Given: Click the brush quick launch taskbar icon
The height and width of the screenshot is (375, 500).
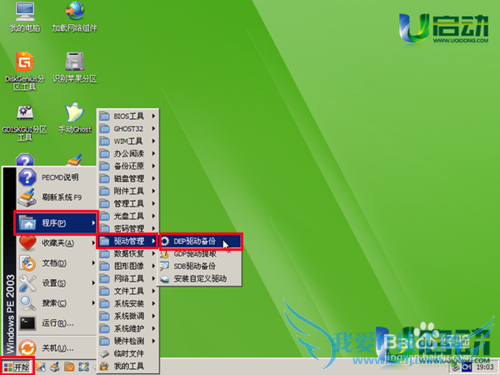Looking at the screenshot, I should pos(55,367).
